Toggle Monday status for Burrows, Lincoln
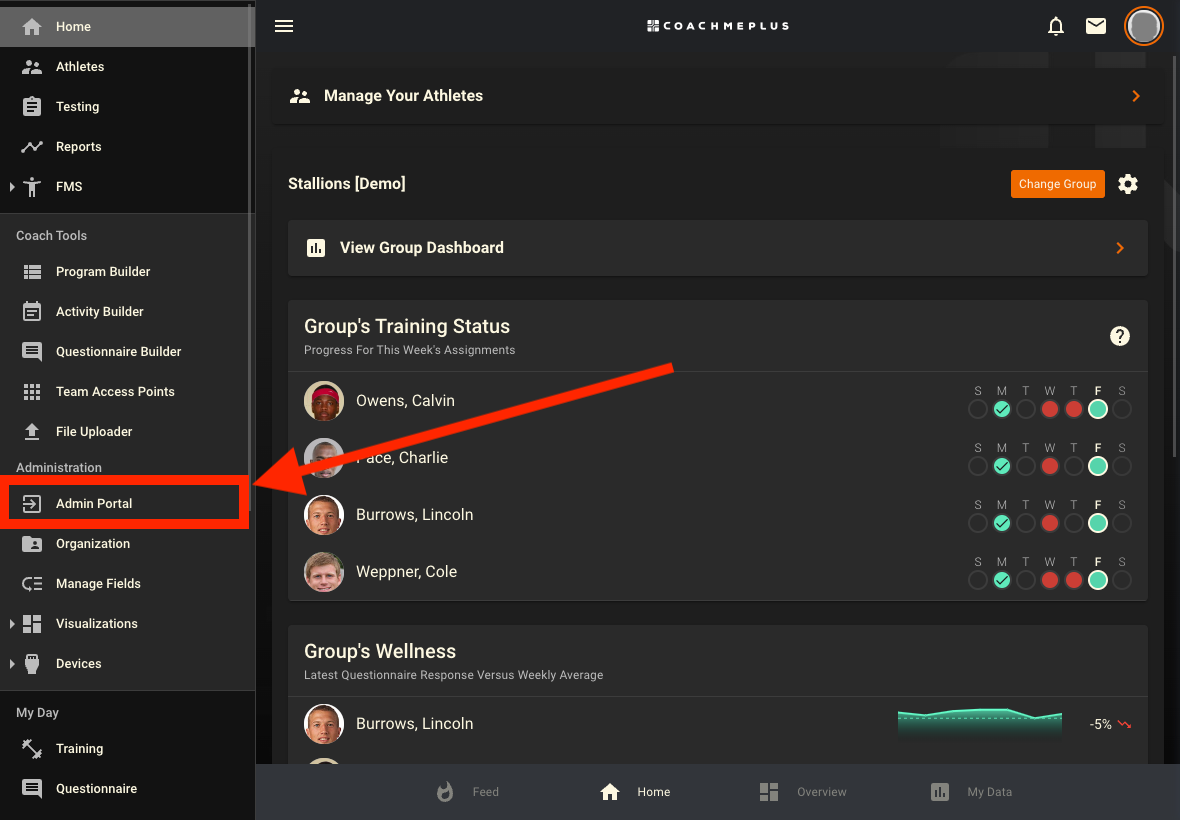The width and height of the screenshot is (1180, 820). [x=1001, y=523]
